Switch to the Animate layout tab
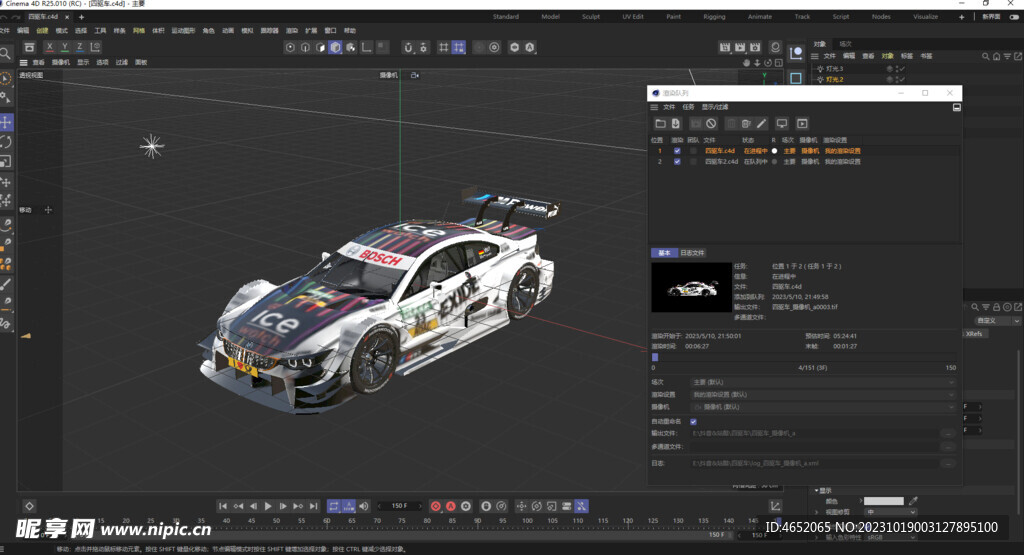Screen dimensions: 1024x555 click(760, 17)
